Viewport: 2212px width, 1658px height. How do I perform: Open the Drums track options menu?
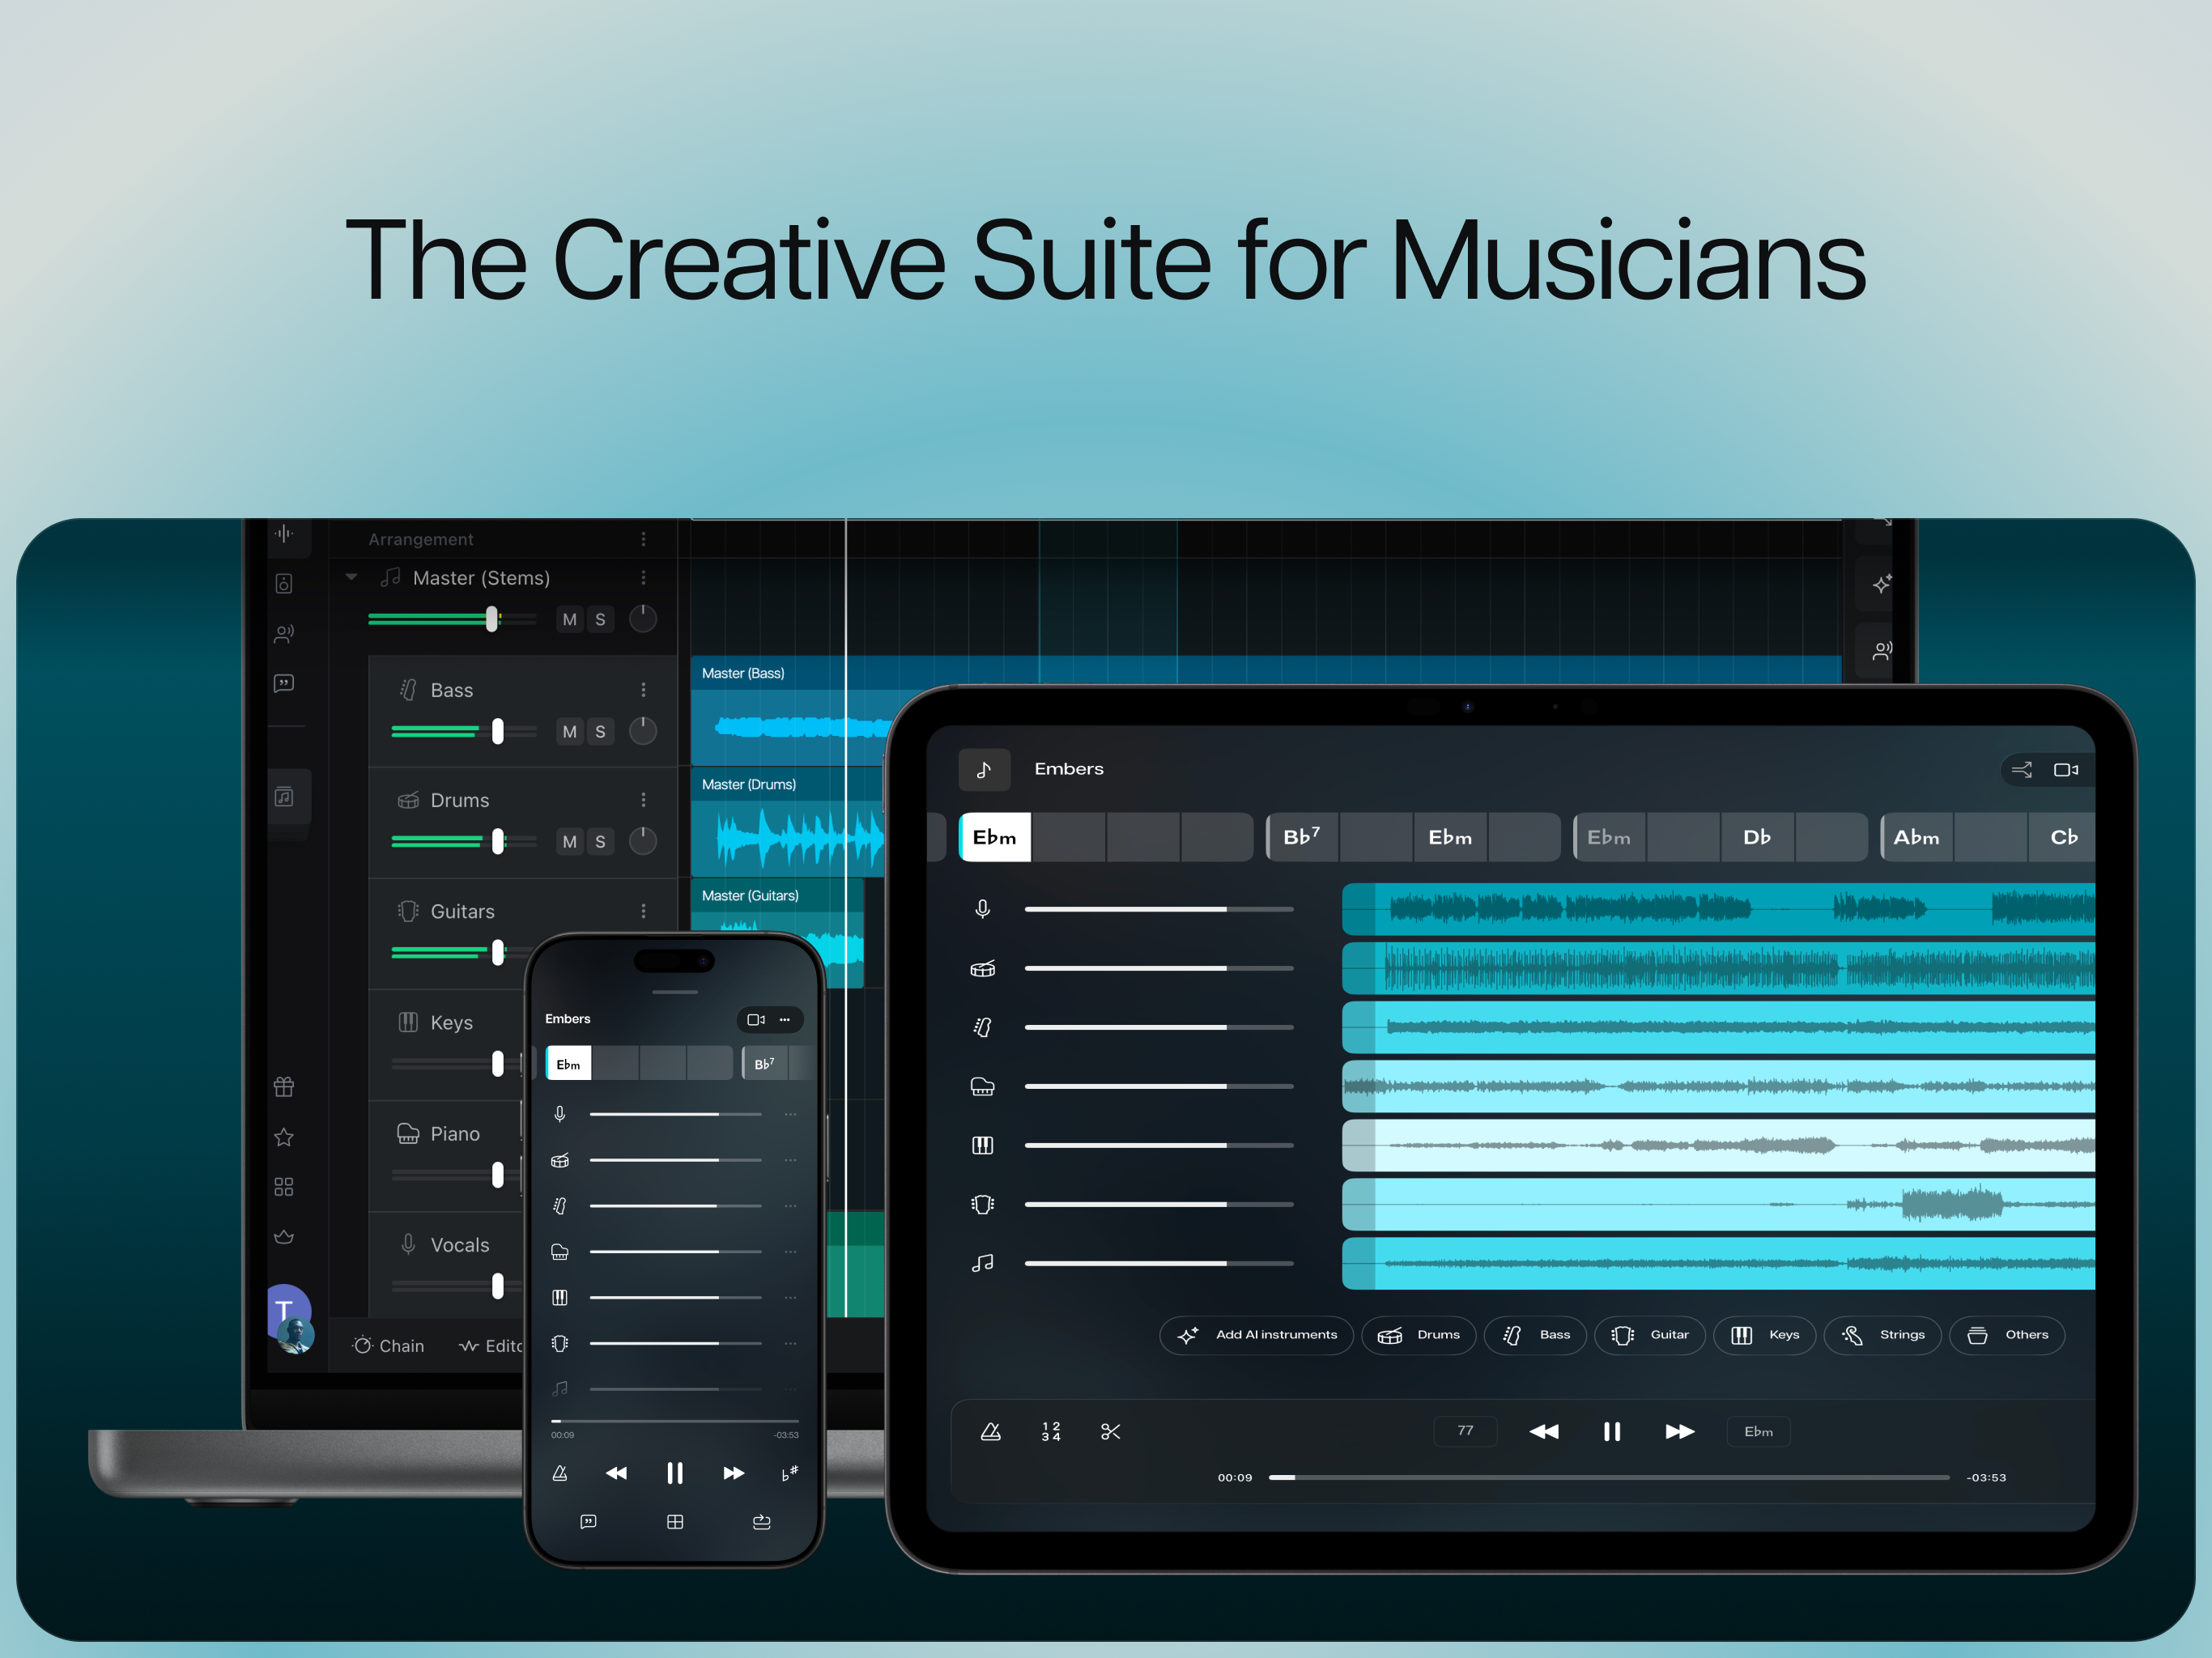(643, 799)
